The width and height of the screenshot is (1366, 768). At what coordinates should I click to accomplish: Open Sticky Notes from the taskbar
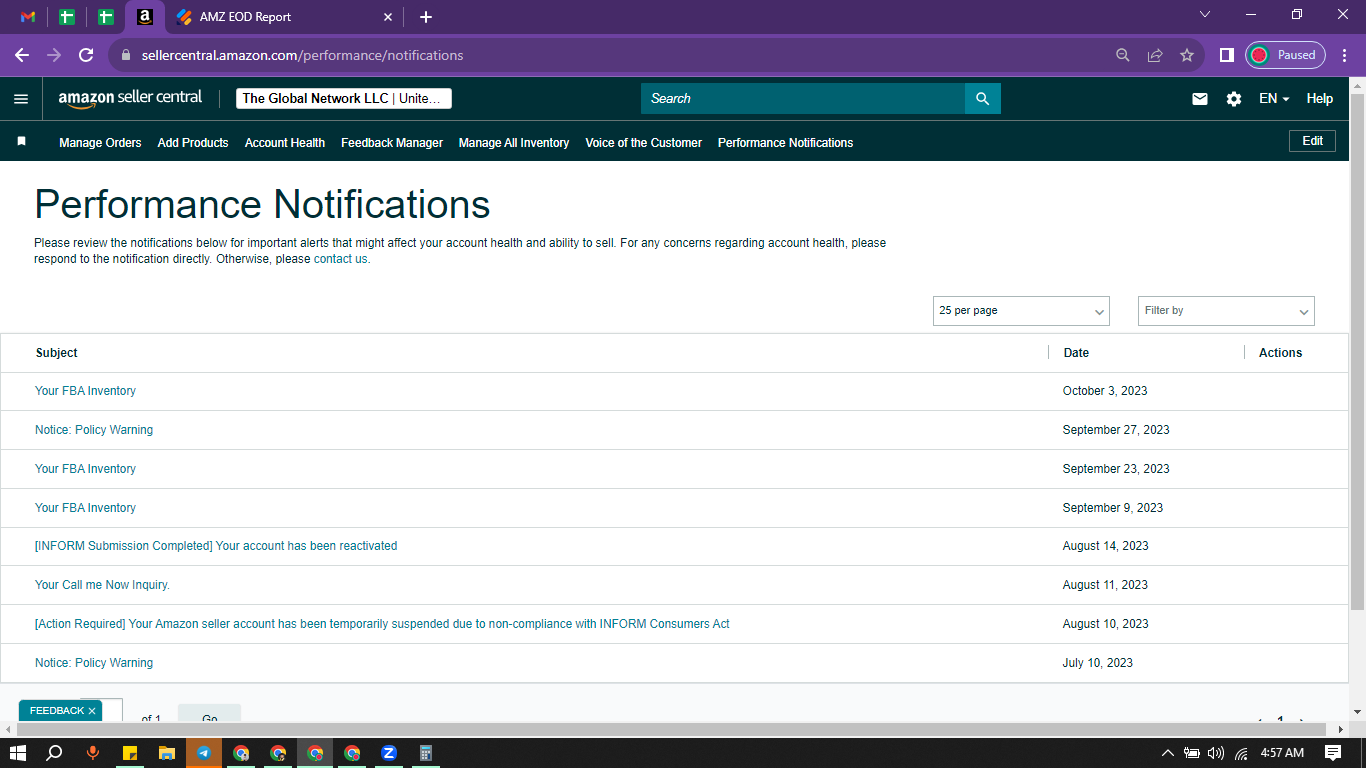point(130,753)
